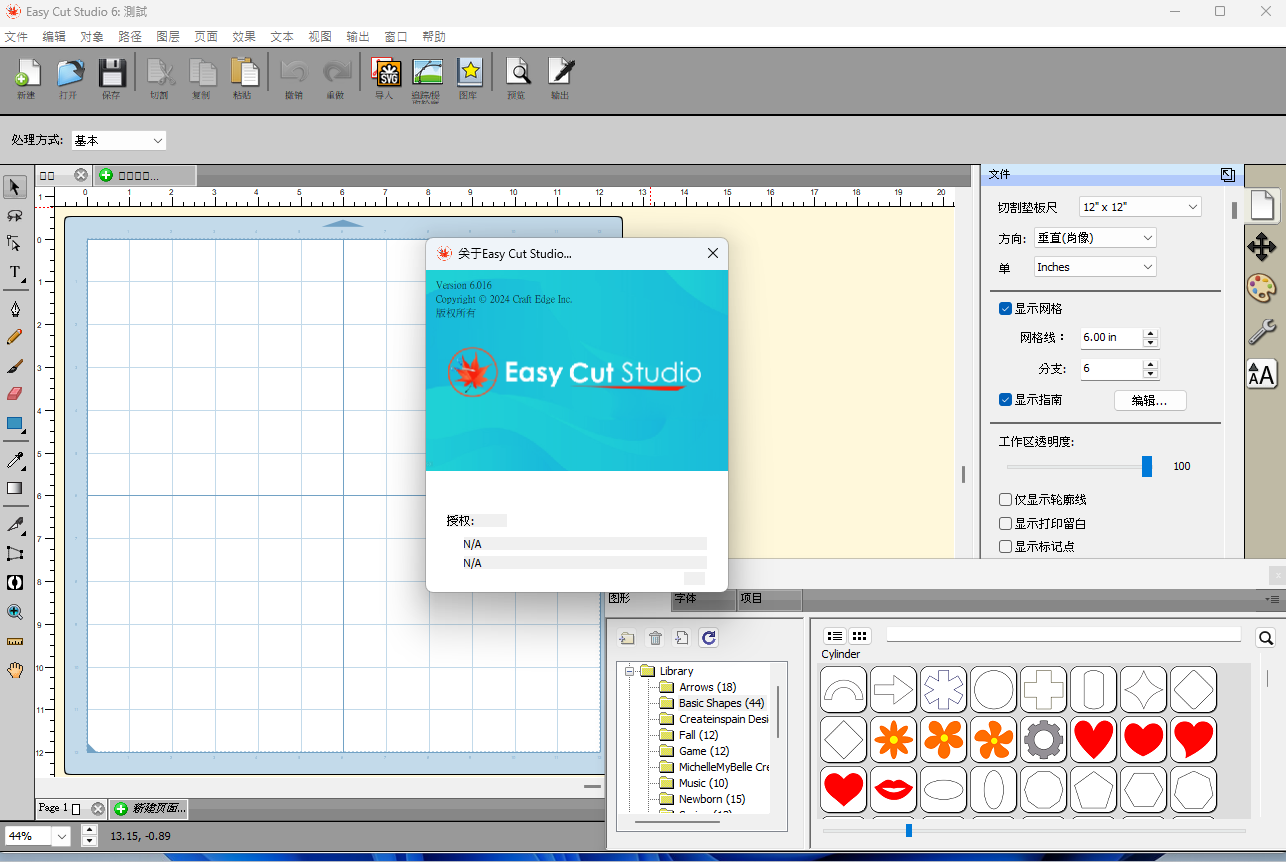Open the Inches units dropdown
Image resolution: width=1286 pixels, height=862 pixels.
(1094, 267)
